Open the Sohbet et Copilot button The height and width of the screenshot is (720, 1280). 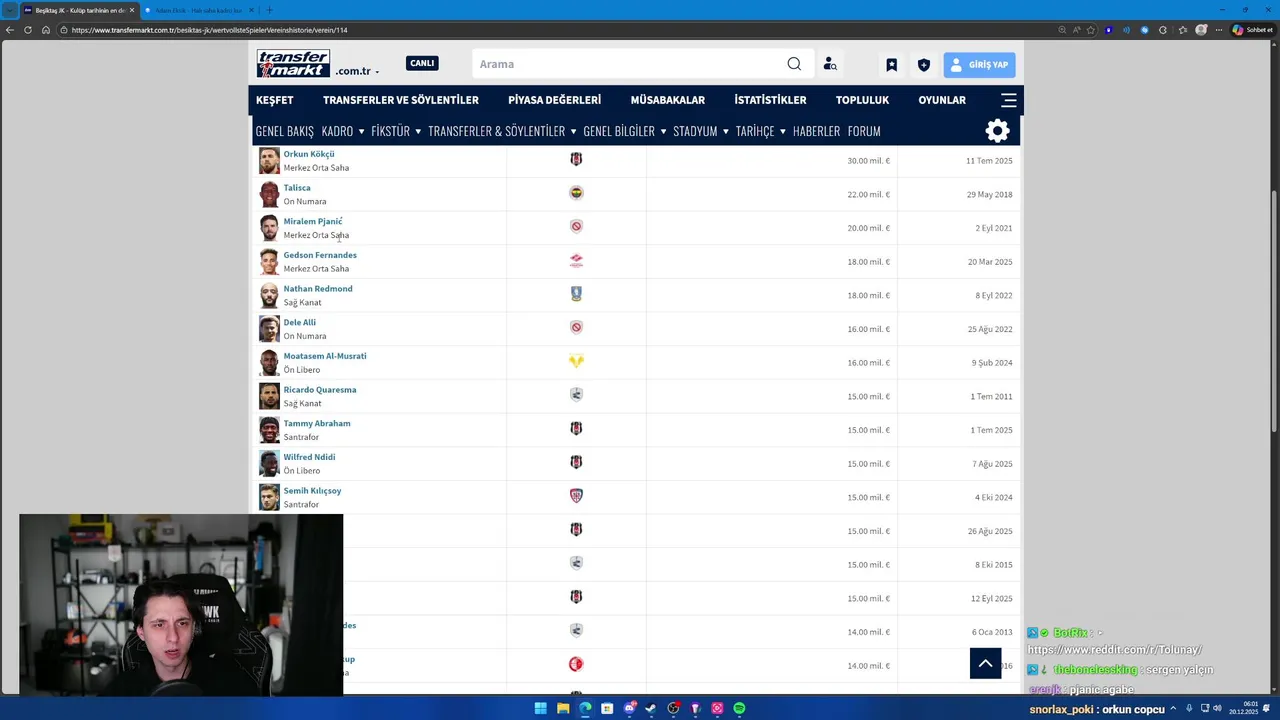click(1253, 30)
